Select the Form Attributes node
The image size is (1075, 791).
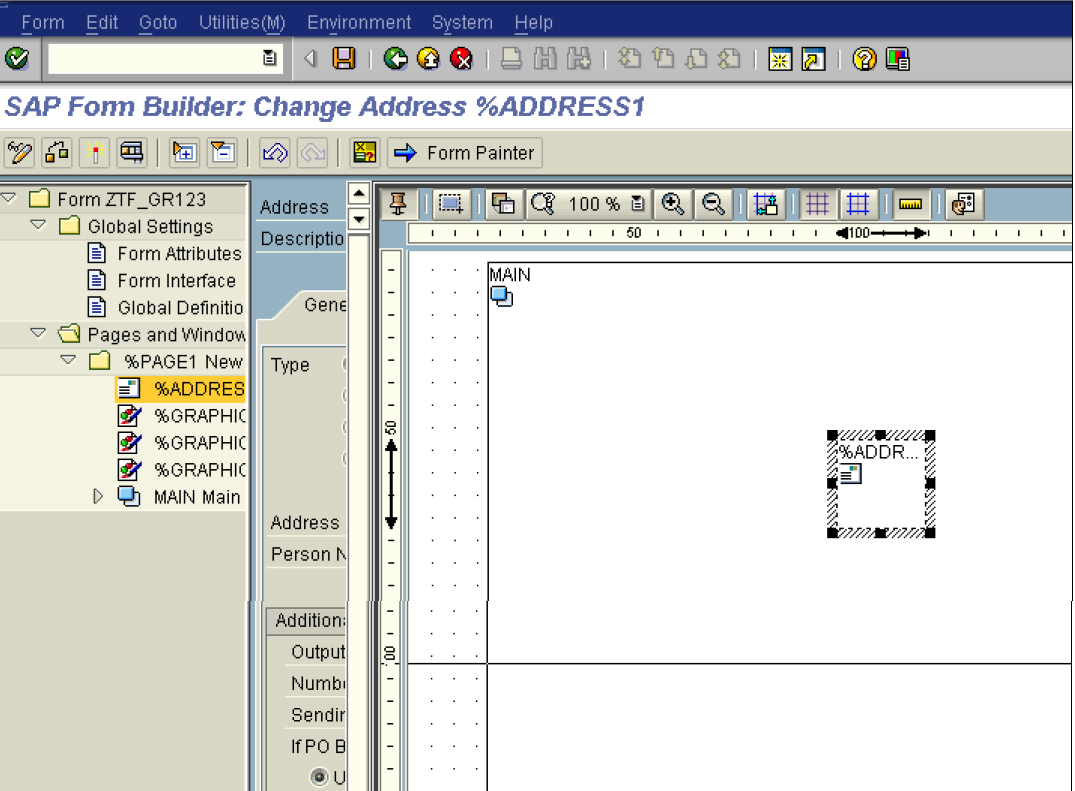point(179,254)
